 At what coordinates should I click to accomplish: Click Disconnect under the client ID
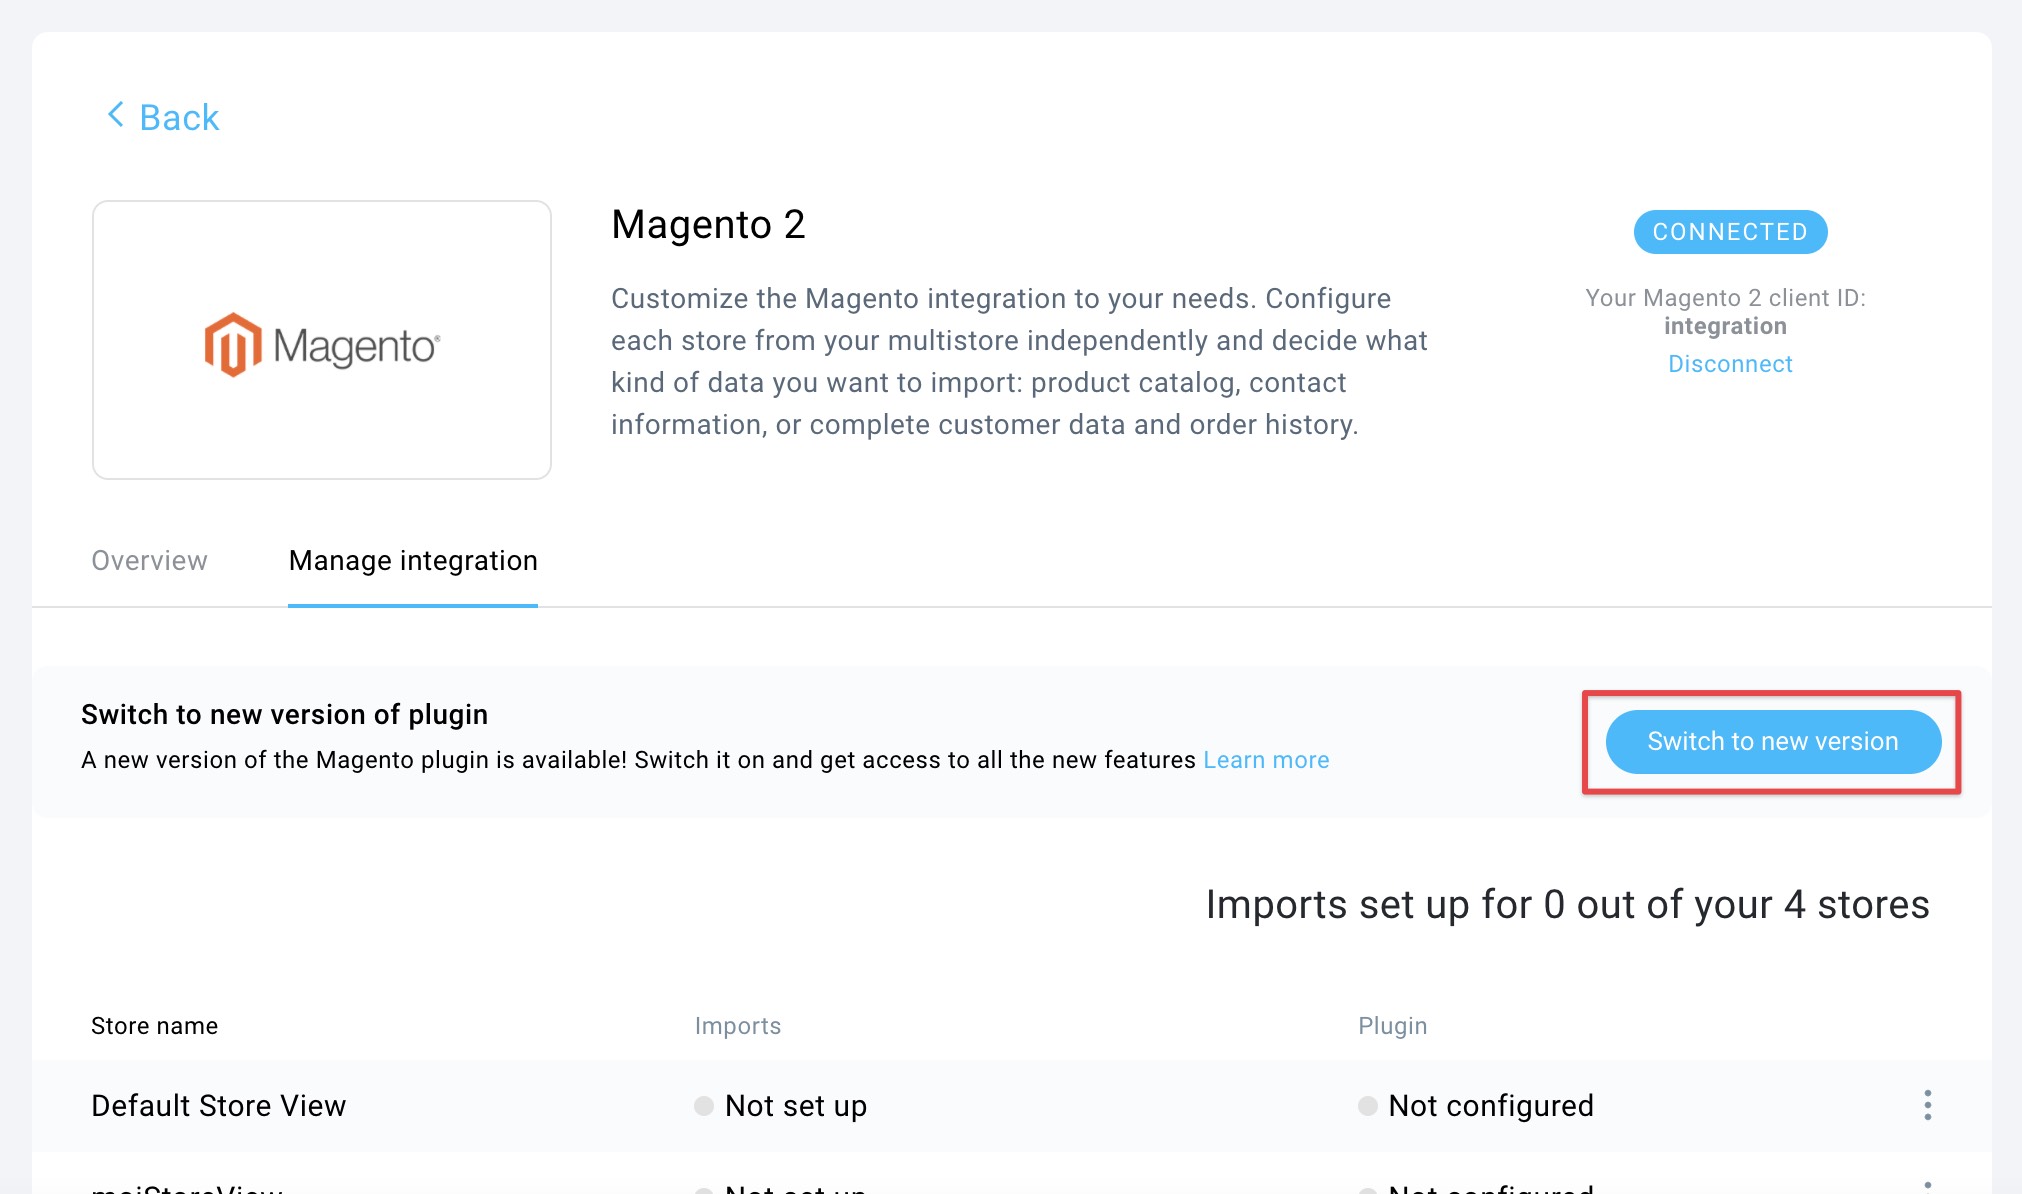[x=1730, y=364]
